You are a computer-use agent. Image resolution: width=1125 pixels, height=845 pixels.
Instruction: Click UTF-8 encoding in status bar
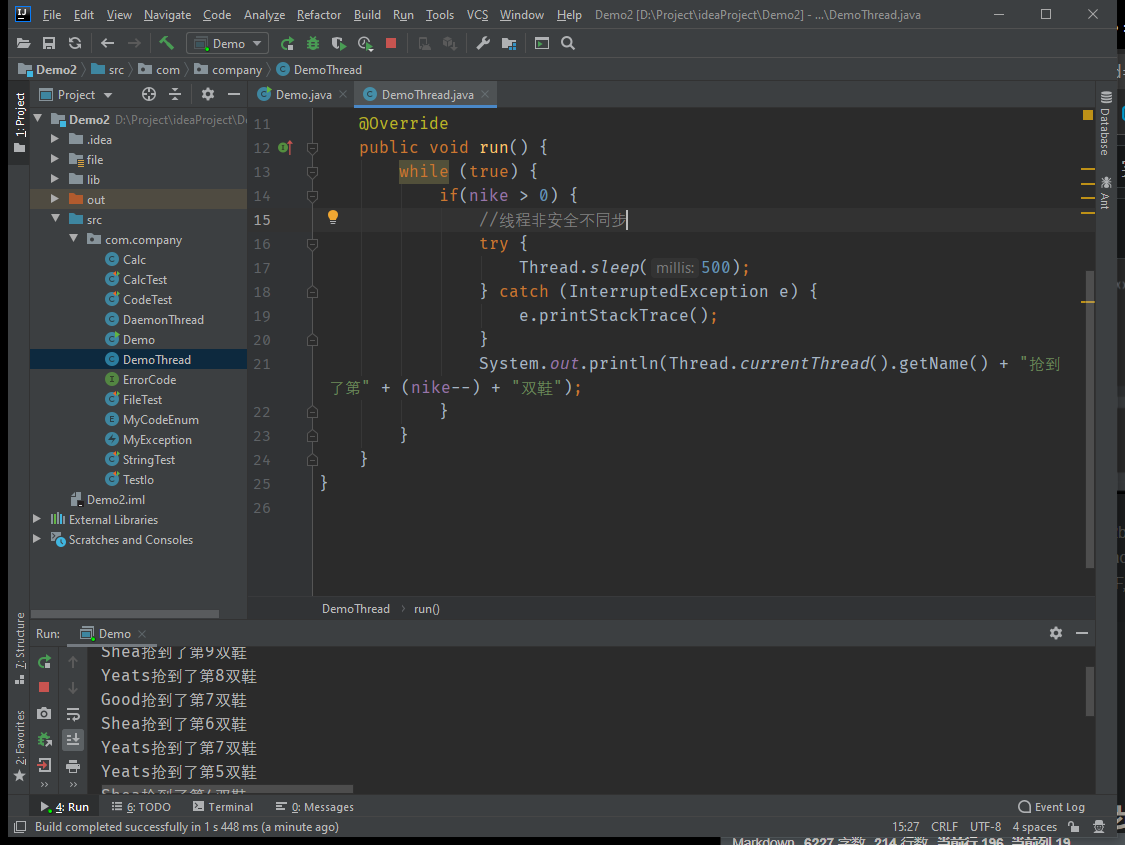coord(985,827)
